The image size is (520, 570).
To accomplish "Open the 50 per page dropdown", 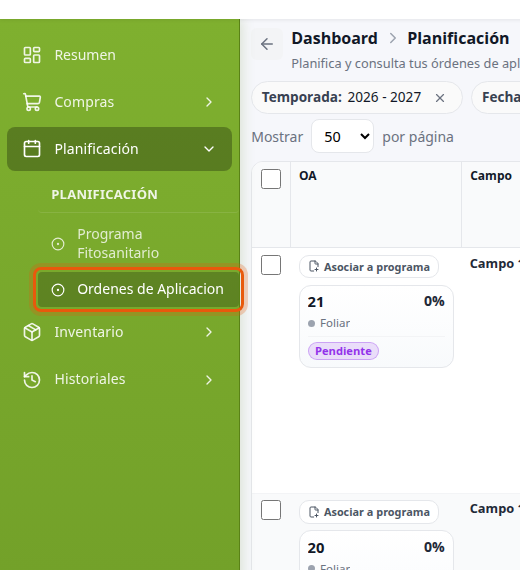I will tap(343, 136).
